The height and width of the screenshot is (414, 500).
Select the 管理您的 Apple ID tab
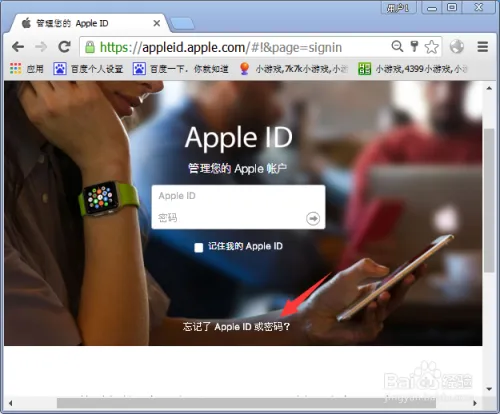pyautogui.click(x=87, y=23)
